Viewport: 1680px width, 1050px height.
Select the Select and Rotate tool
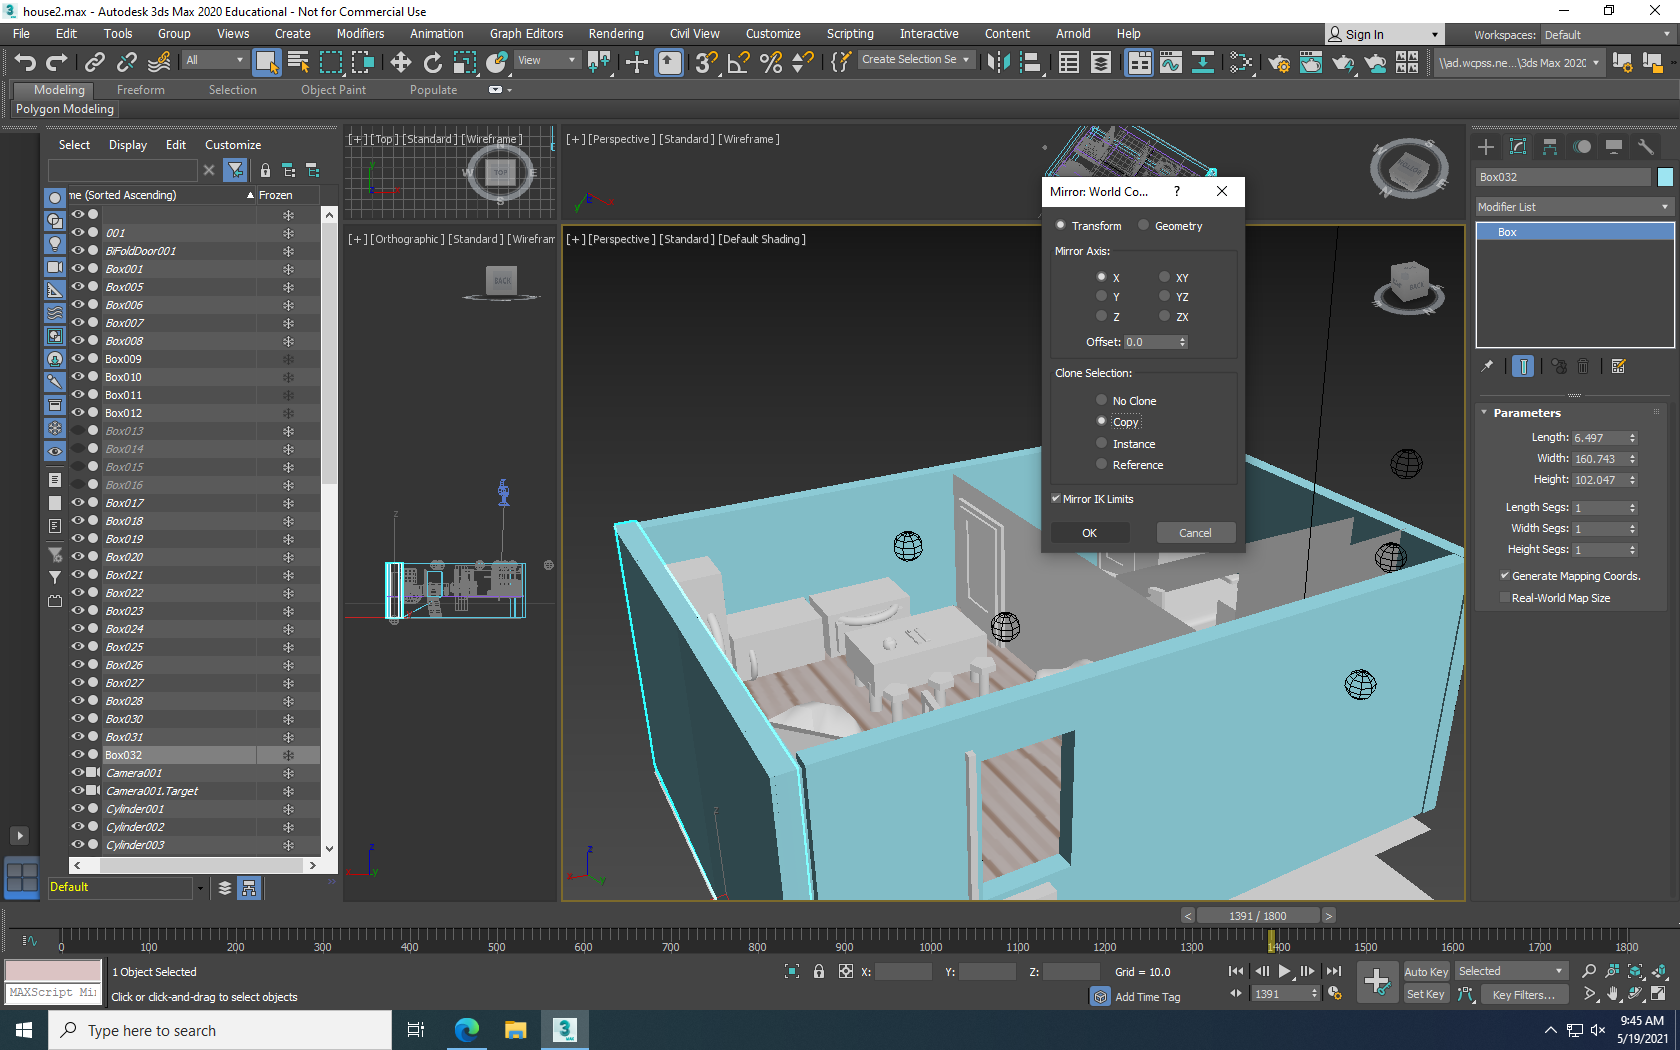pyautogui.click(x=432, y=61)
